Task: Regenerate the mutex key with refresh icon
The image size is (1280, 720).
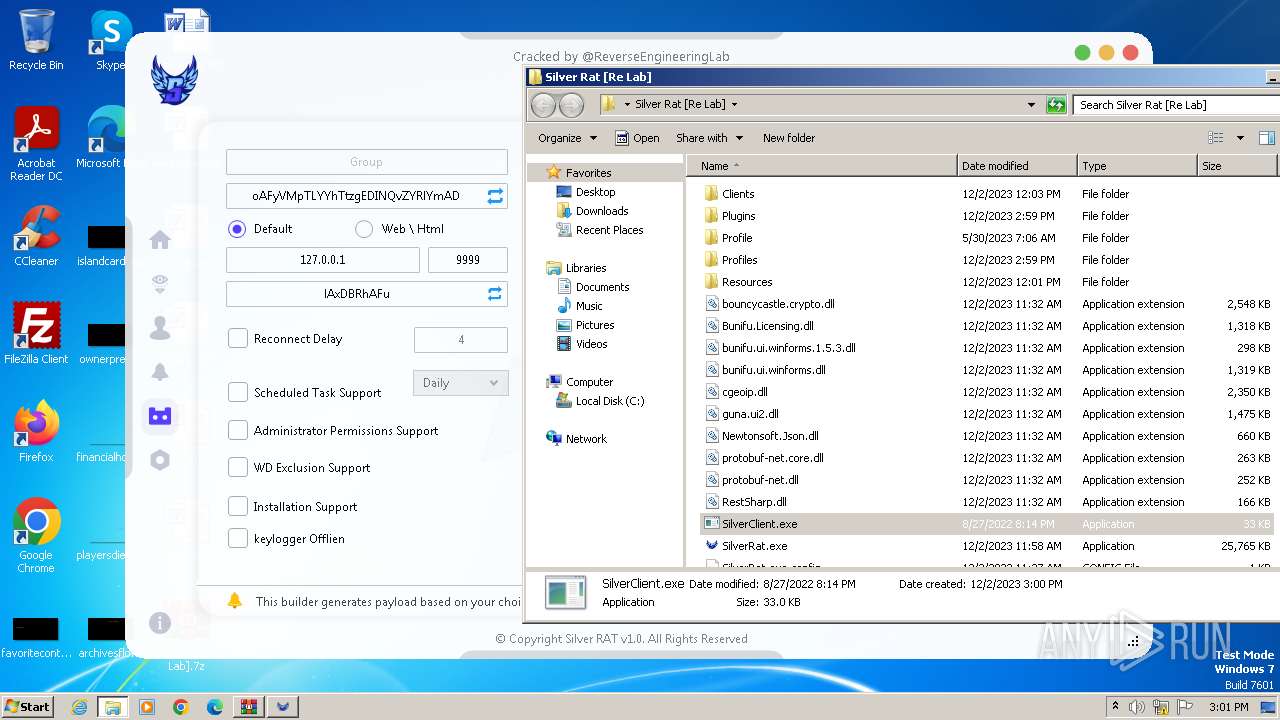Action: 495,196
